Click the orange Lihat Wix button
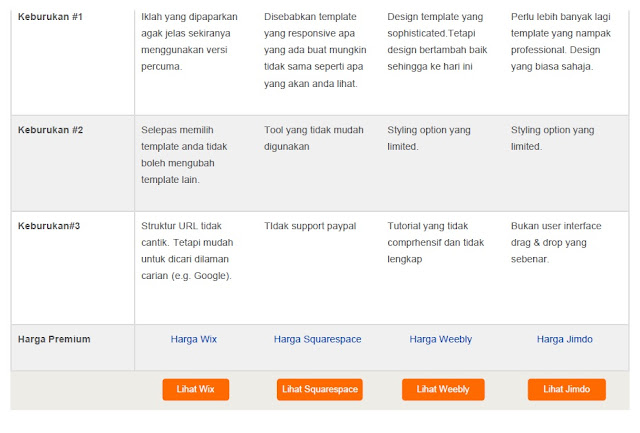The width and height of the screenshot is (640, 433). click(196, 389)
